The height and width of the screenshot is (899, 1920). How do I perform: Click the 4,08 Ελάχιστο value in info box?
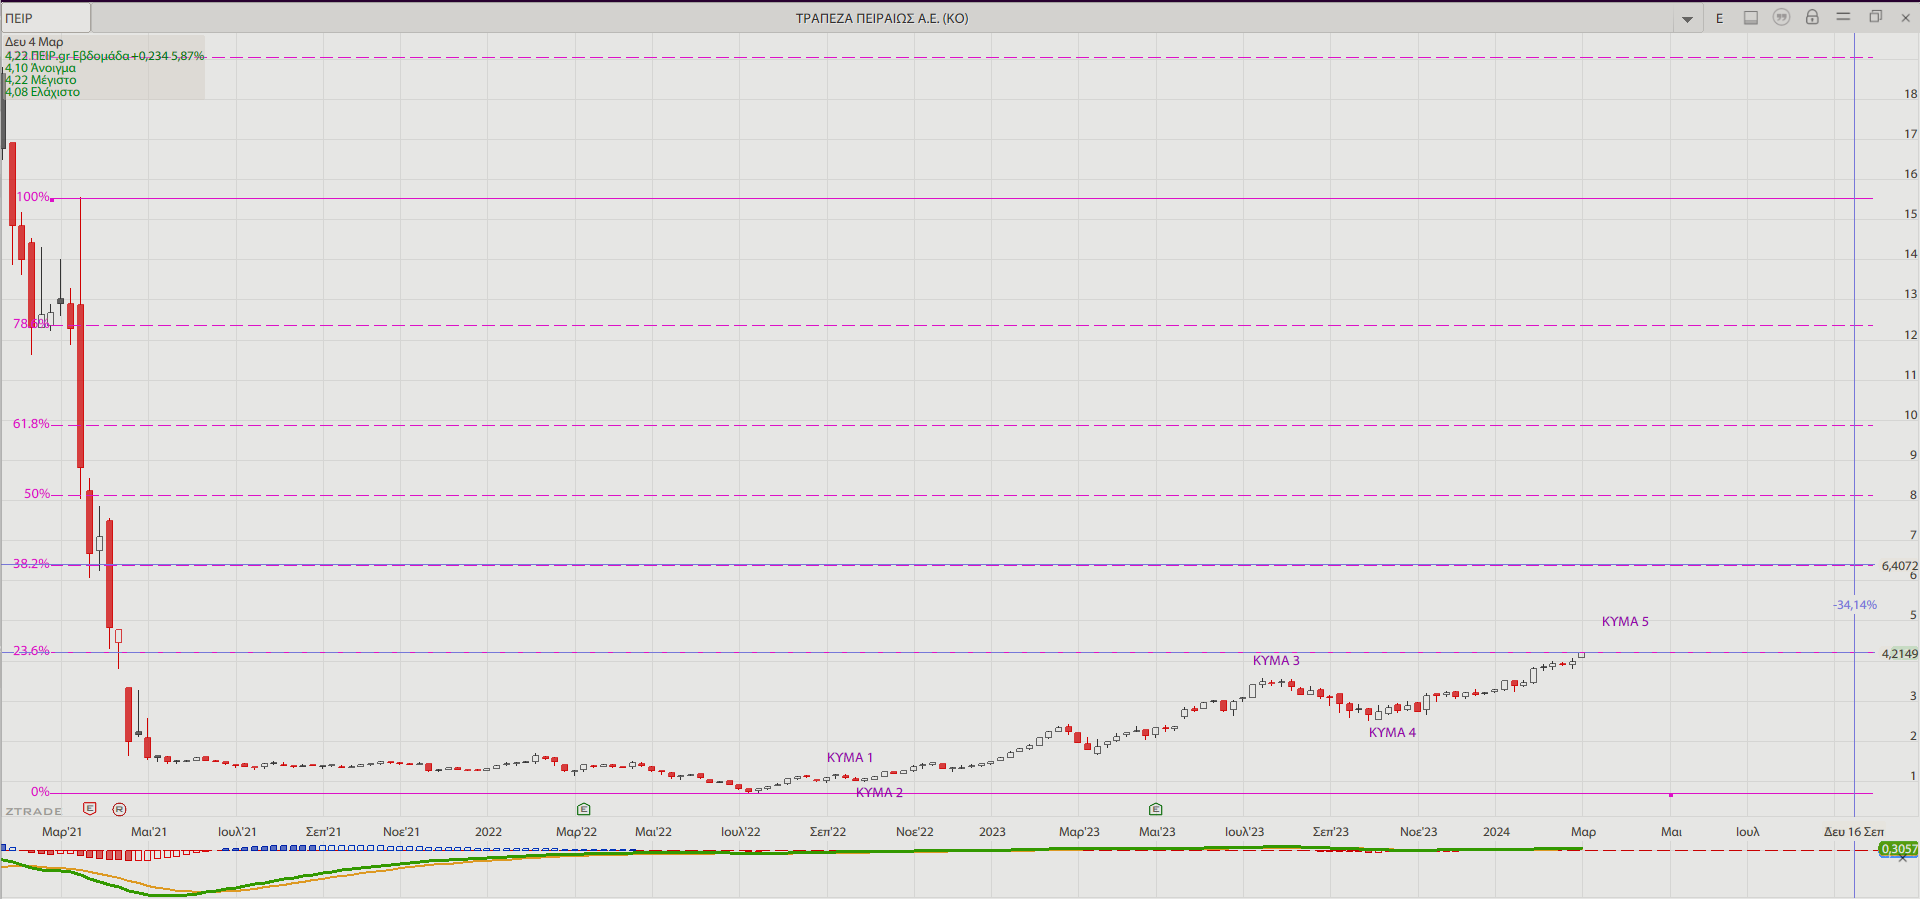click(x=42, y=92)
